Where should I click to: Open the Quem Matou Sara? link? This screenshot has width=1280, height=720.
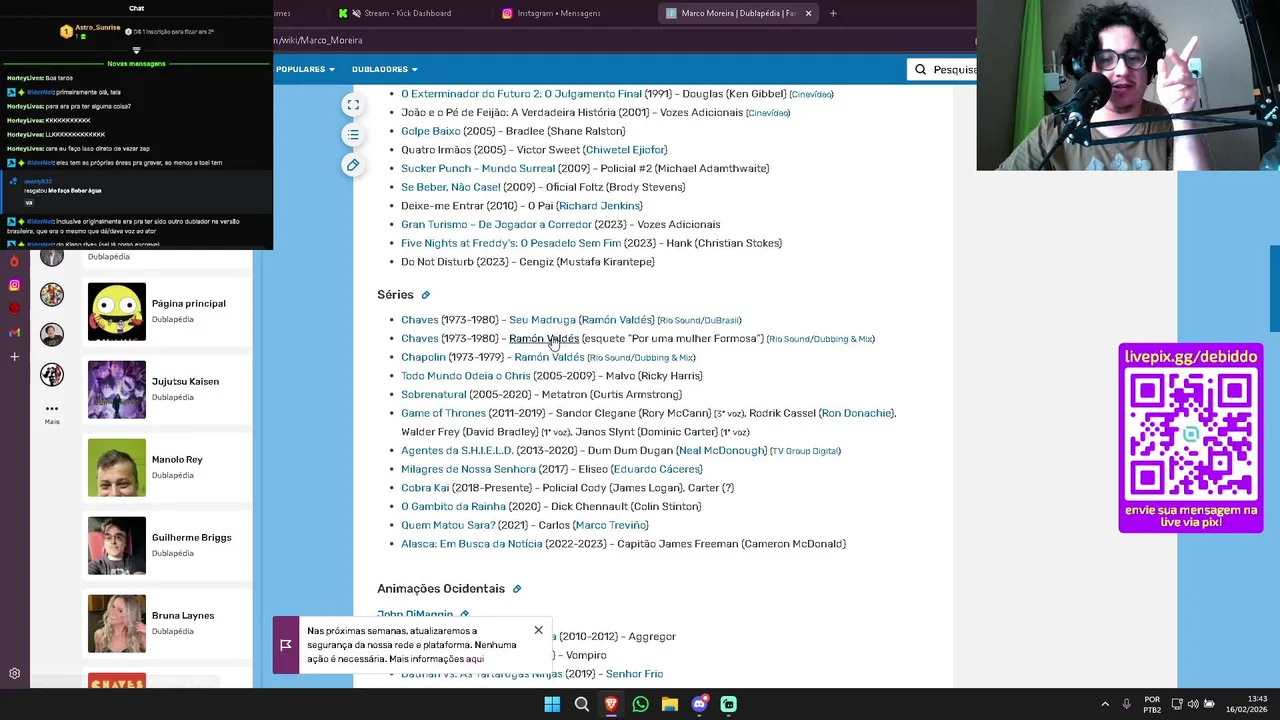click(448, 525)
